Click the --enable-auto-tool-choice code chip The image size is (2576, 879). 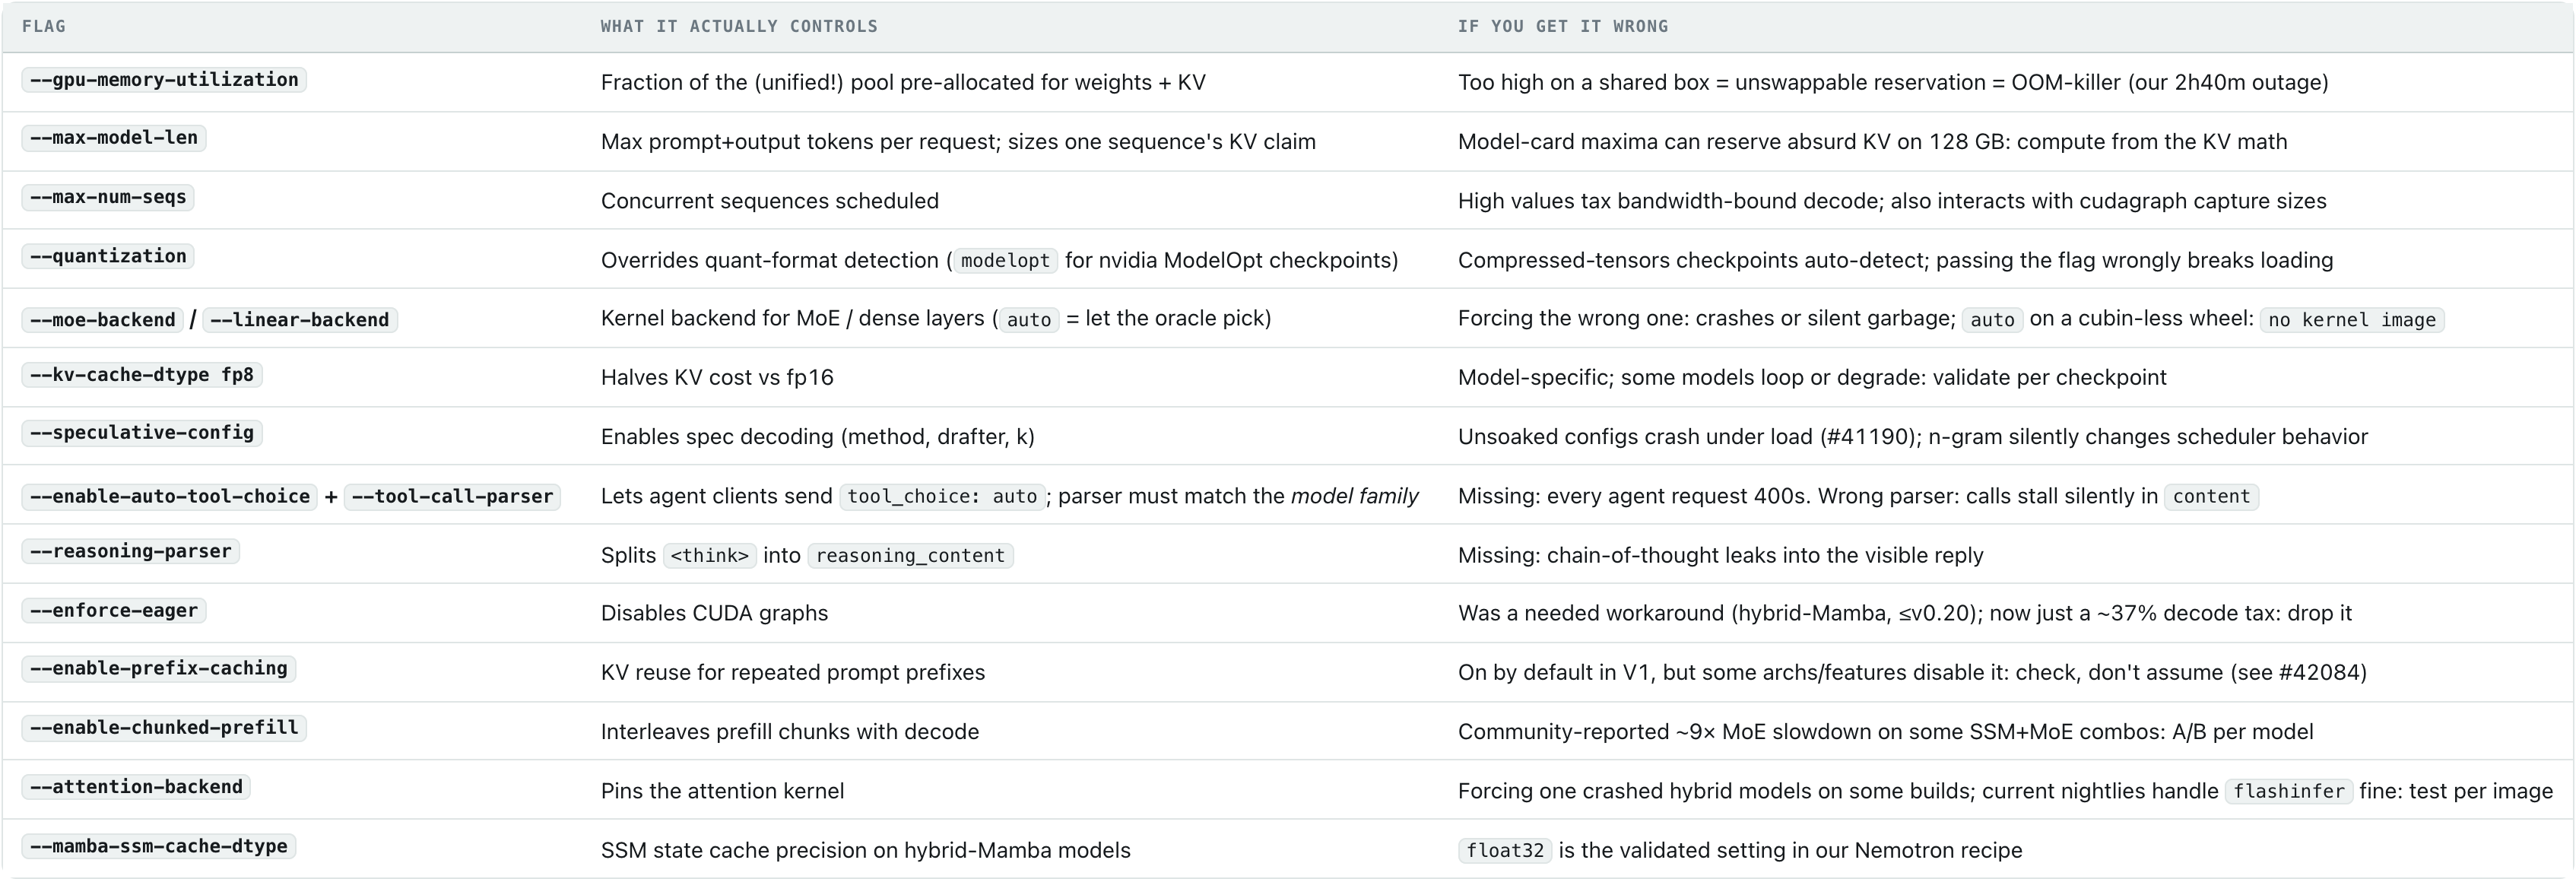click(x=170, y=497)
